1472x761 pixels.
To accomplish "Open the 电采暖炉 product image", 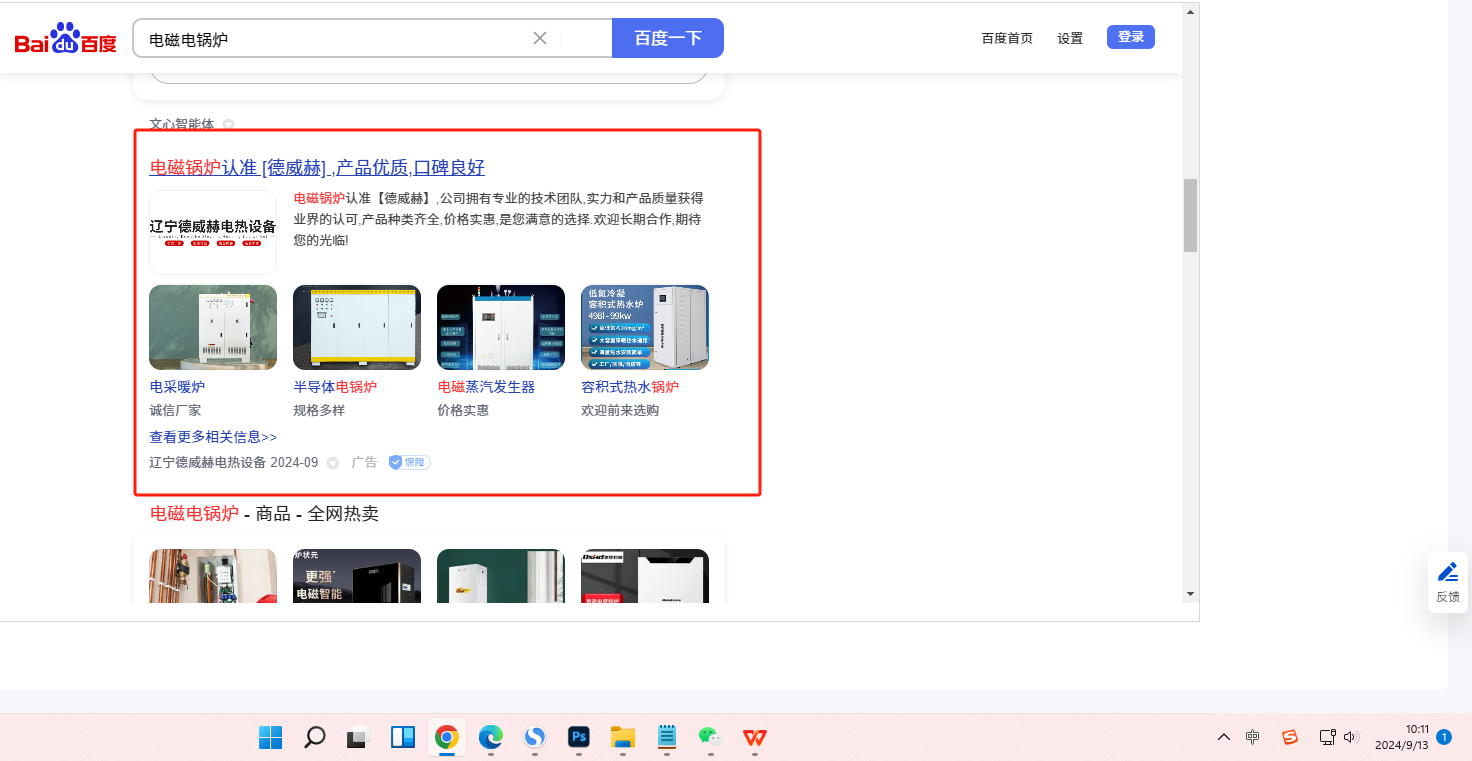I will (213, 328).
